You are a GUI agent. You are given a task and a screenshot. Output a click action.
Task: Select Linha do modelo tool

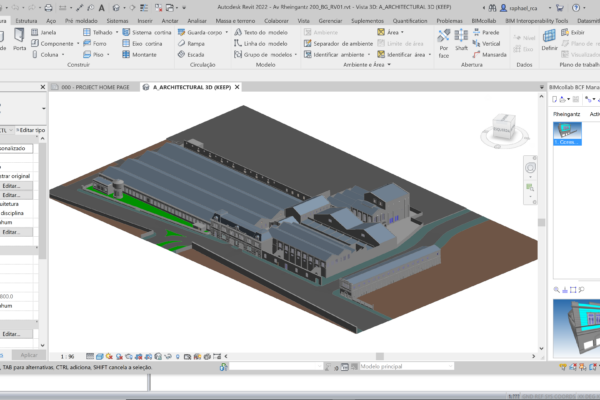point(261,44)
